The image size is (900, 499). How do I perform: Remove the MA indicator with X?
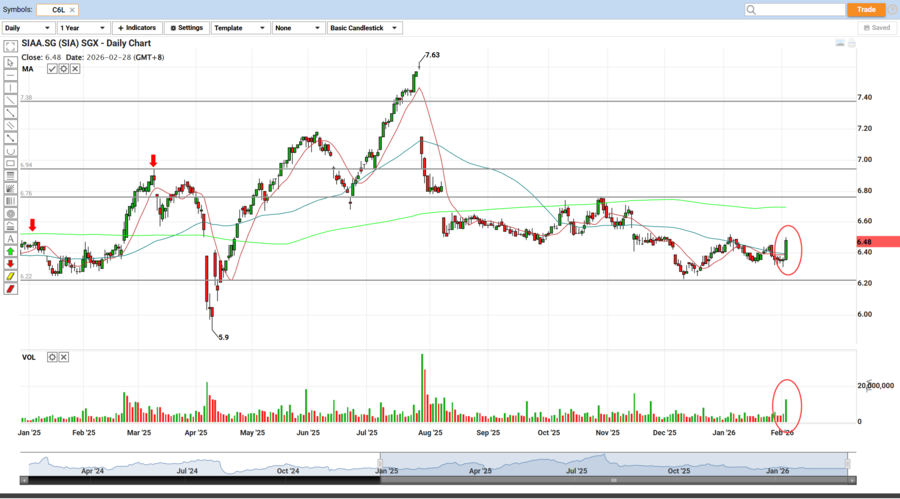pyautogui.click(x=75, y=69)
